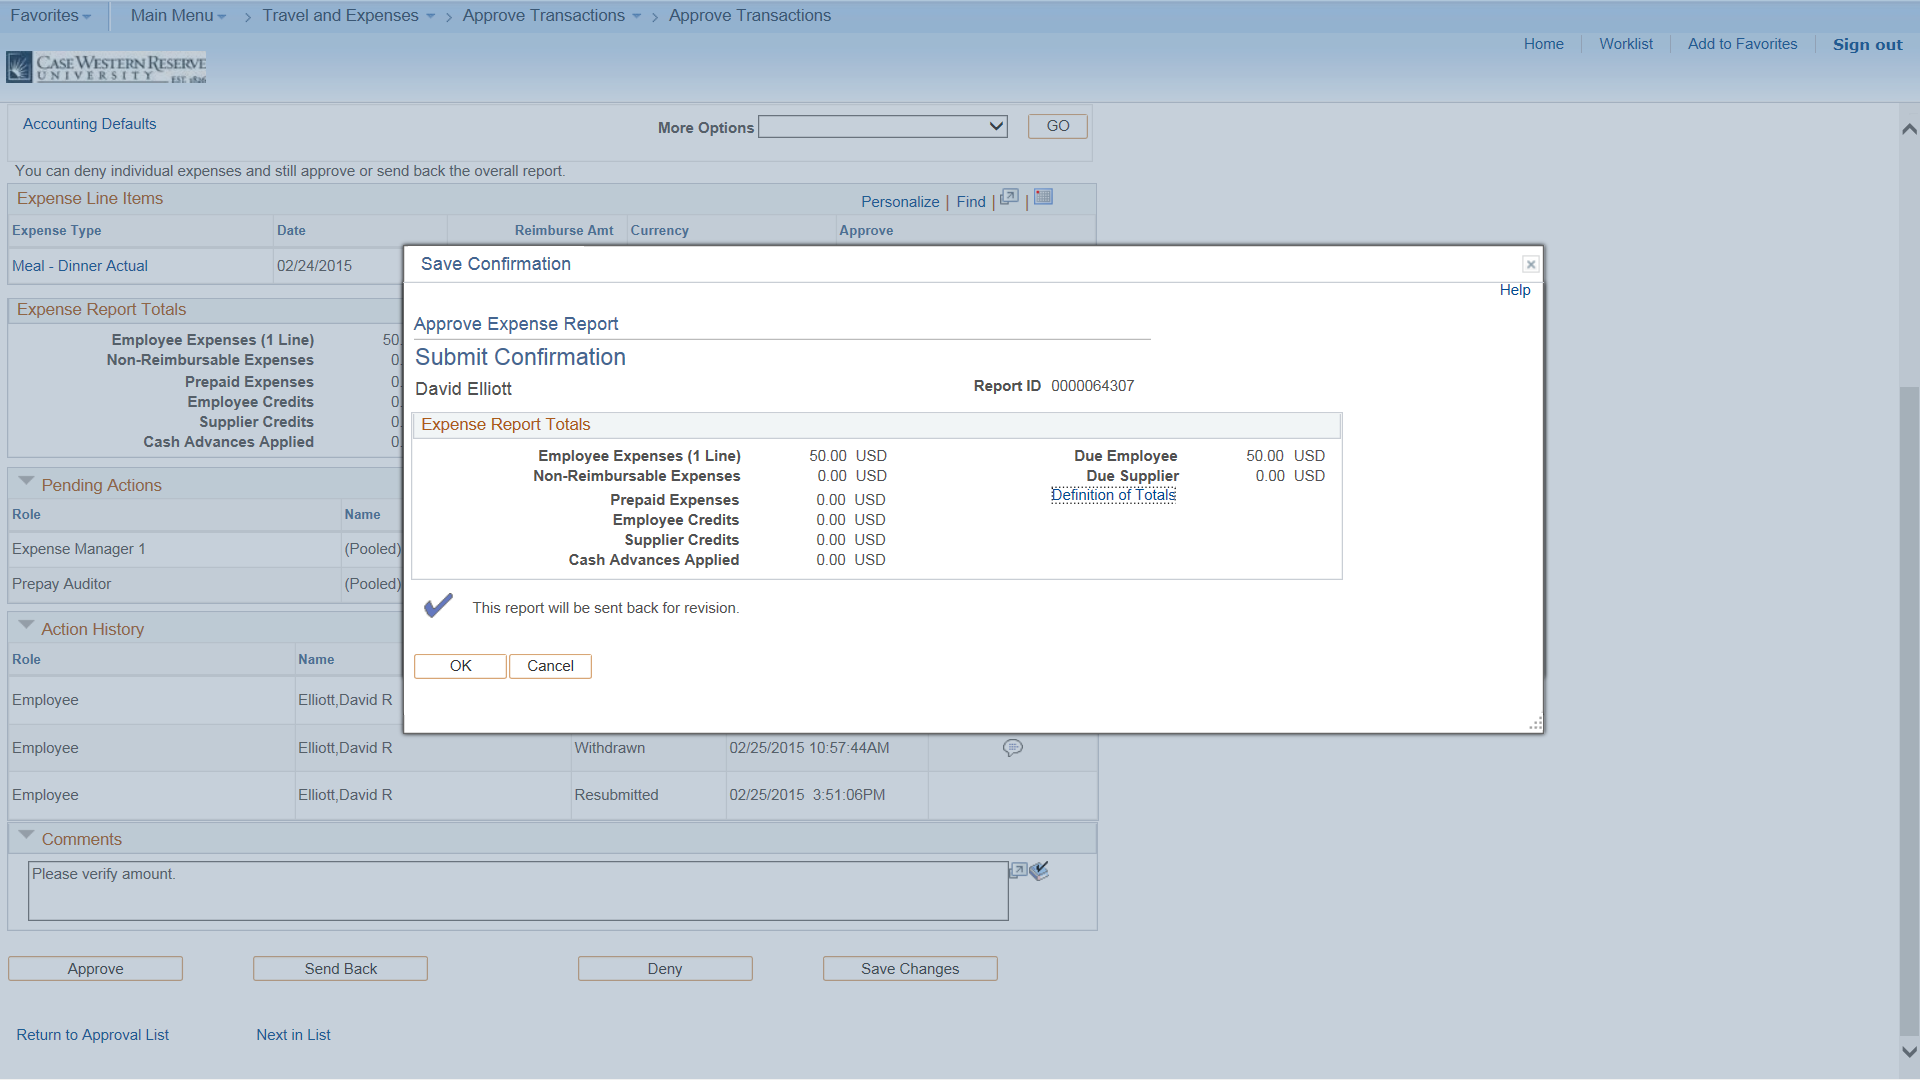
Task: Download Expense Line Items grid to Excel
Action: tap(1043, 197)
